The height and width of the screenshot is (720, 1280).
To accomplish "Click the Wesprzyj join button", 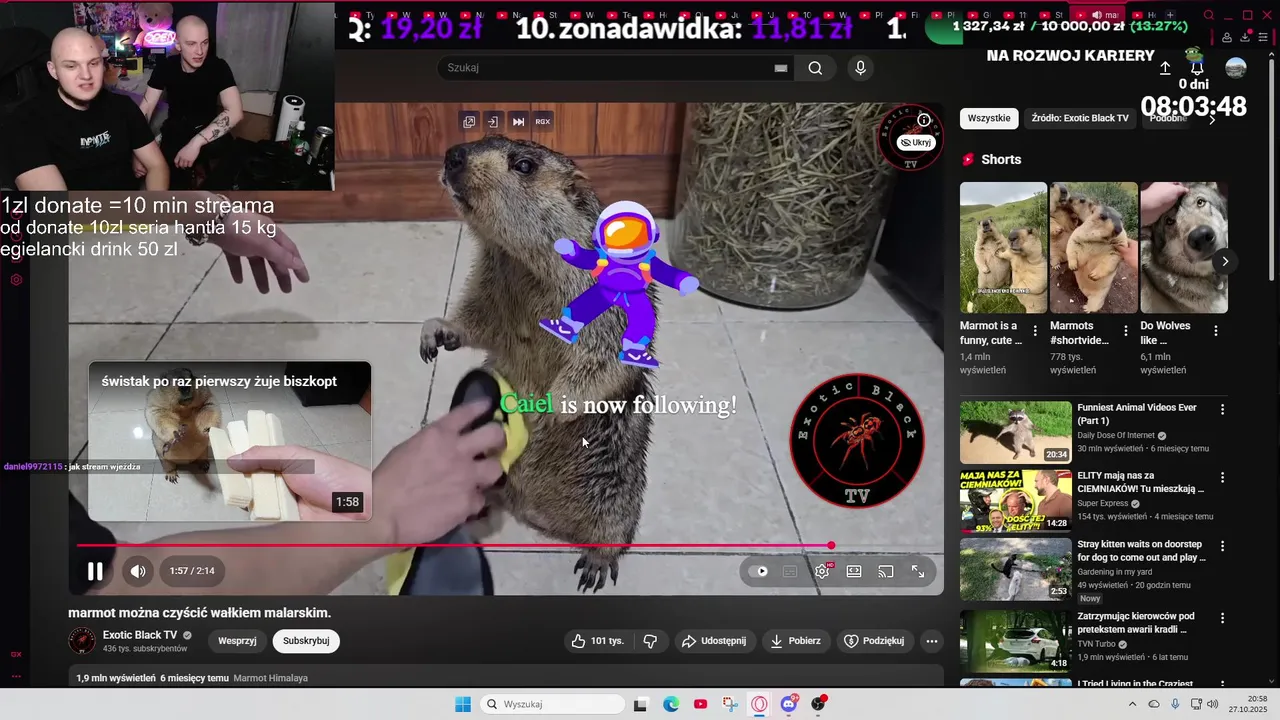I will [x=237, y=641].
